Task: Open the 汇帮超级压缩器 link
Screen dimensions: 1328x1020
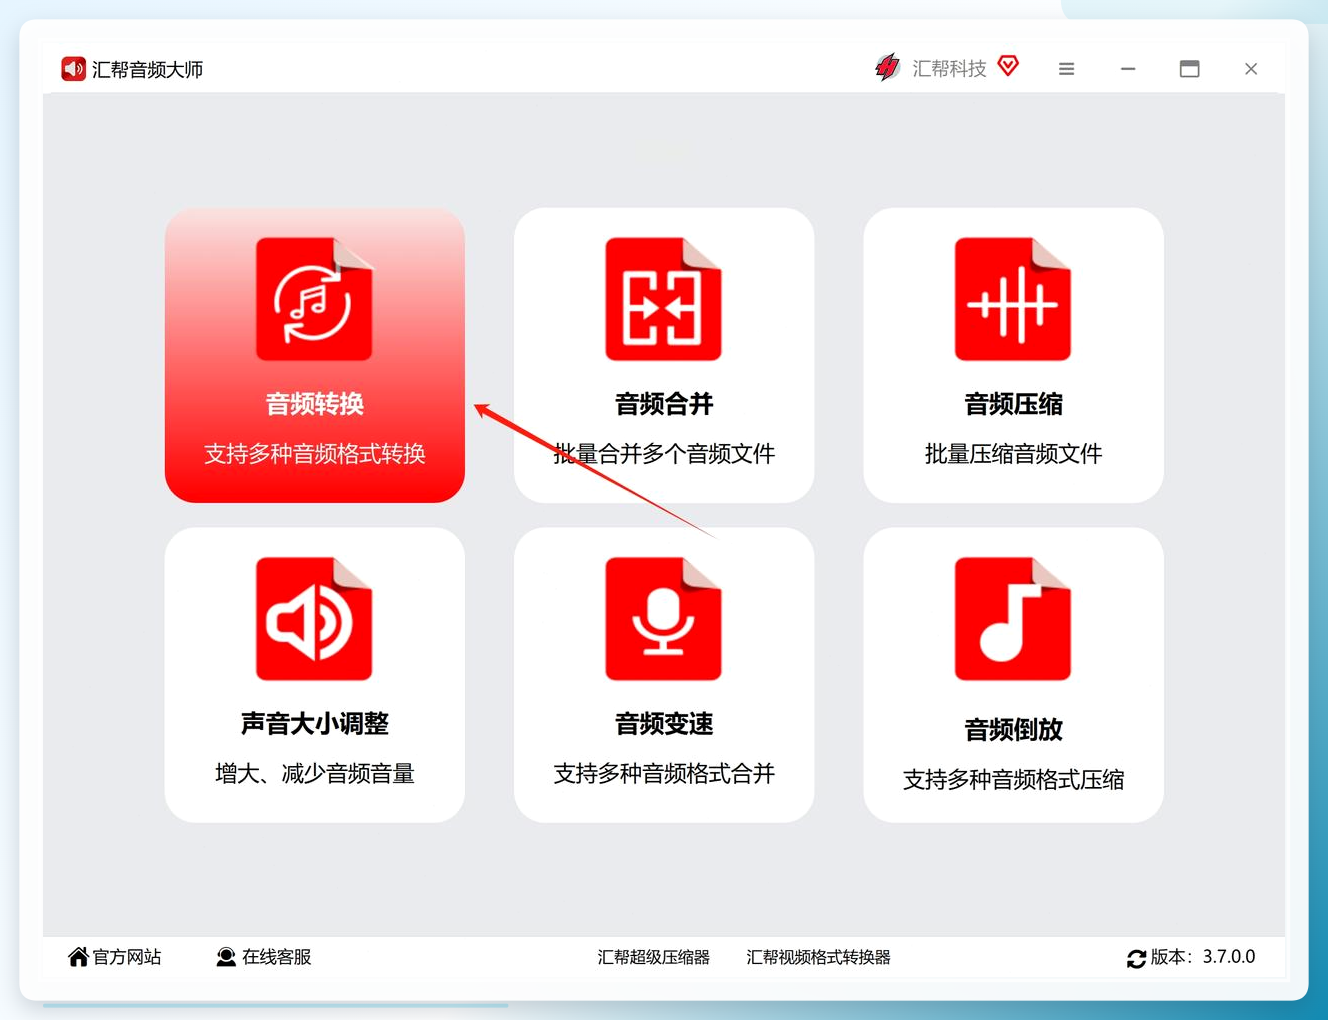Action: coord(654,957)
